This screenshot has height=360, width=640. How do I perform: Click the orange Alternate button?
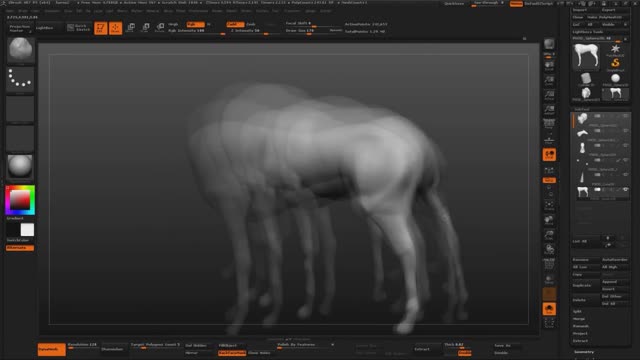tap(20, 248)
